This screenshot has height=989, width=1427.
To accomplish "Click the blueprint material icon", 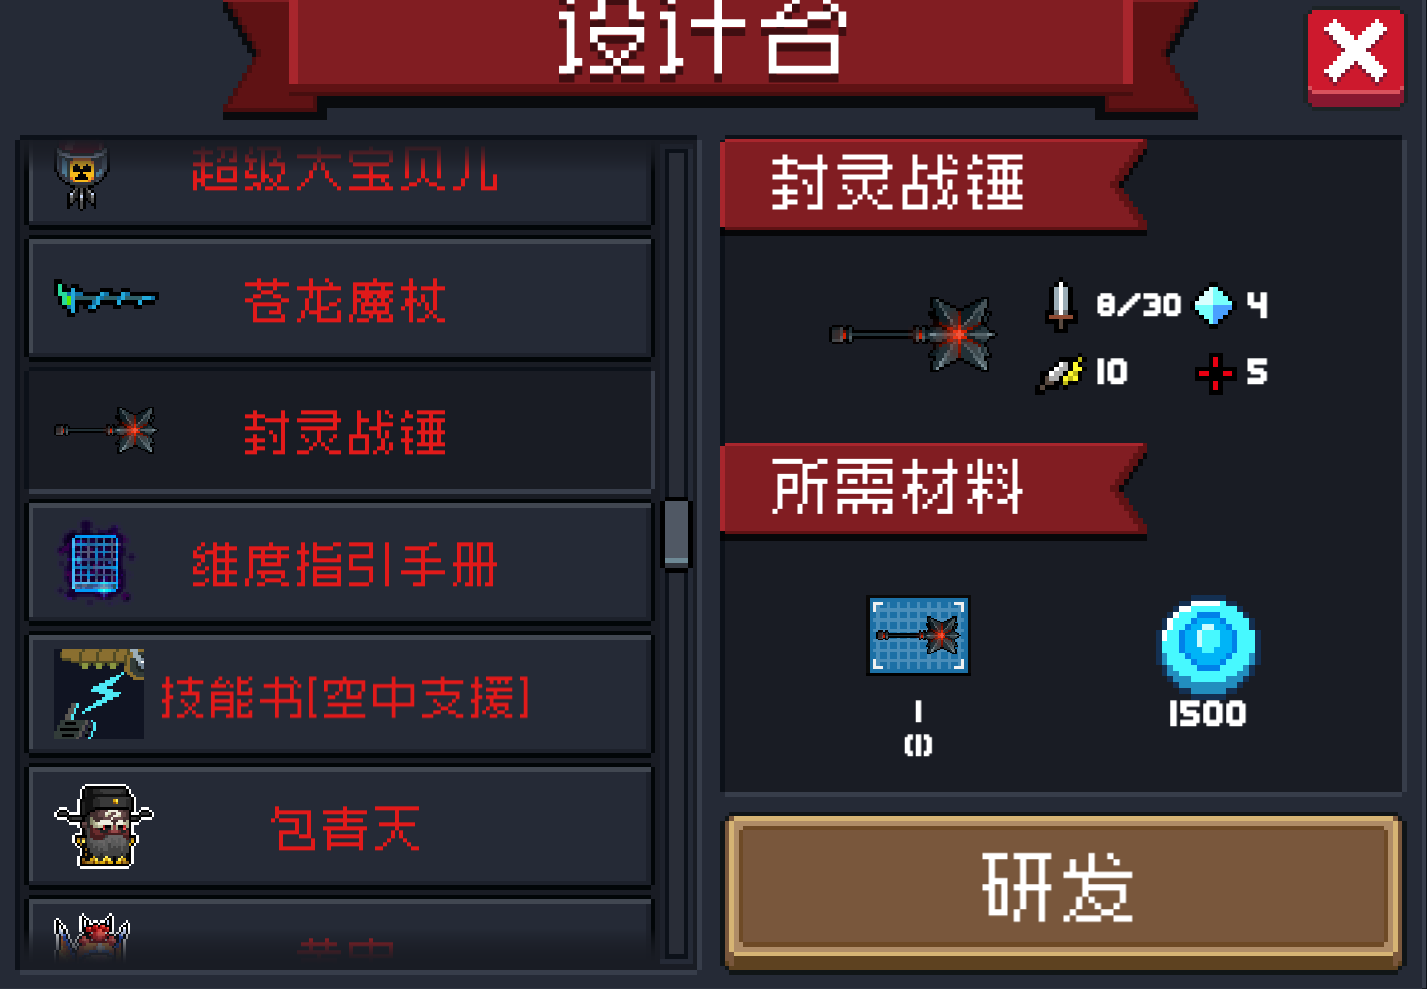I will (918, 636).
